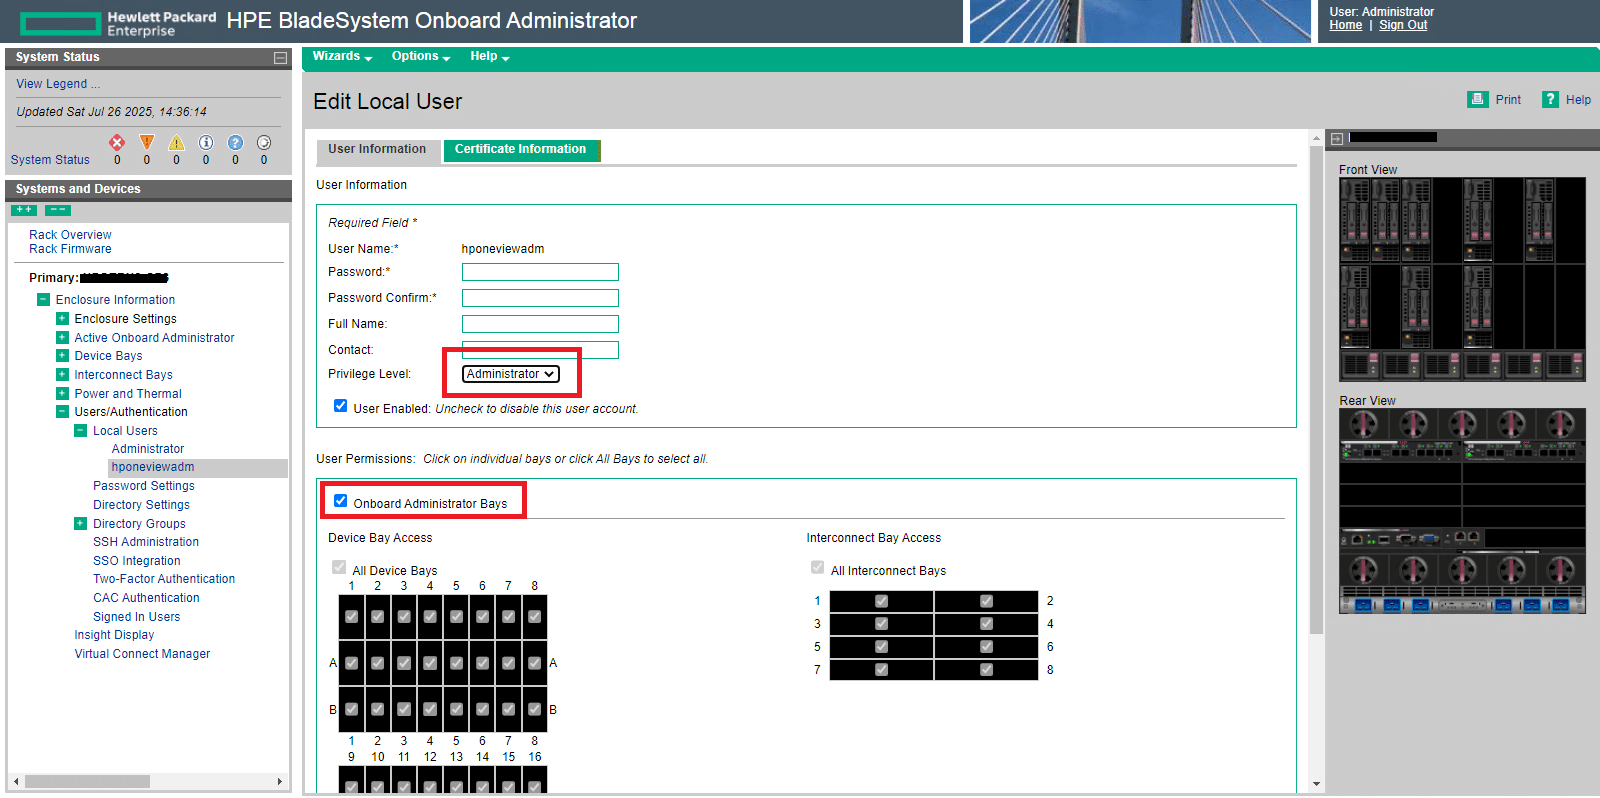Collapse the enclosure graphical view panel
Image resolution: width=1600 pixels, height=798 pixels.
click(x=1337, y=138)
